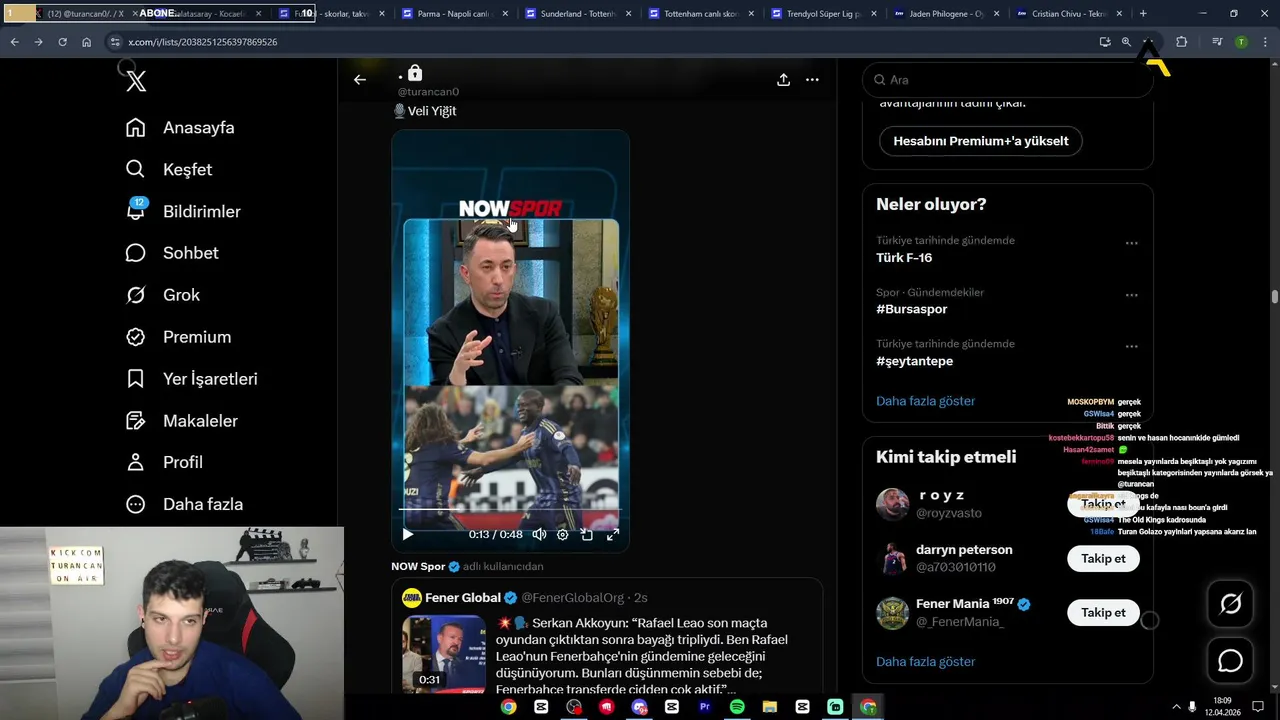Open File Explorer from taskbar
Image resolution: width=1280 pixels, height=720 pixels.
[769, 707]
